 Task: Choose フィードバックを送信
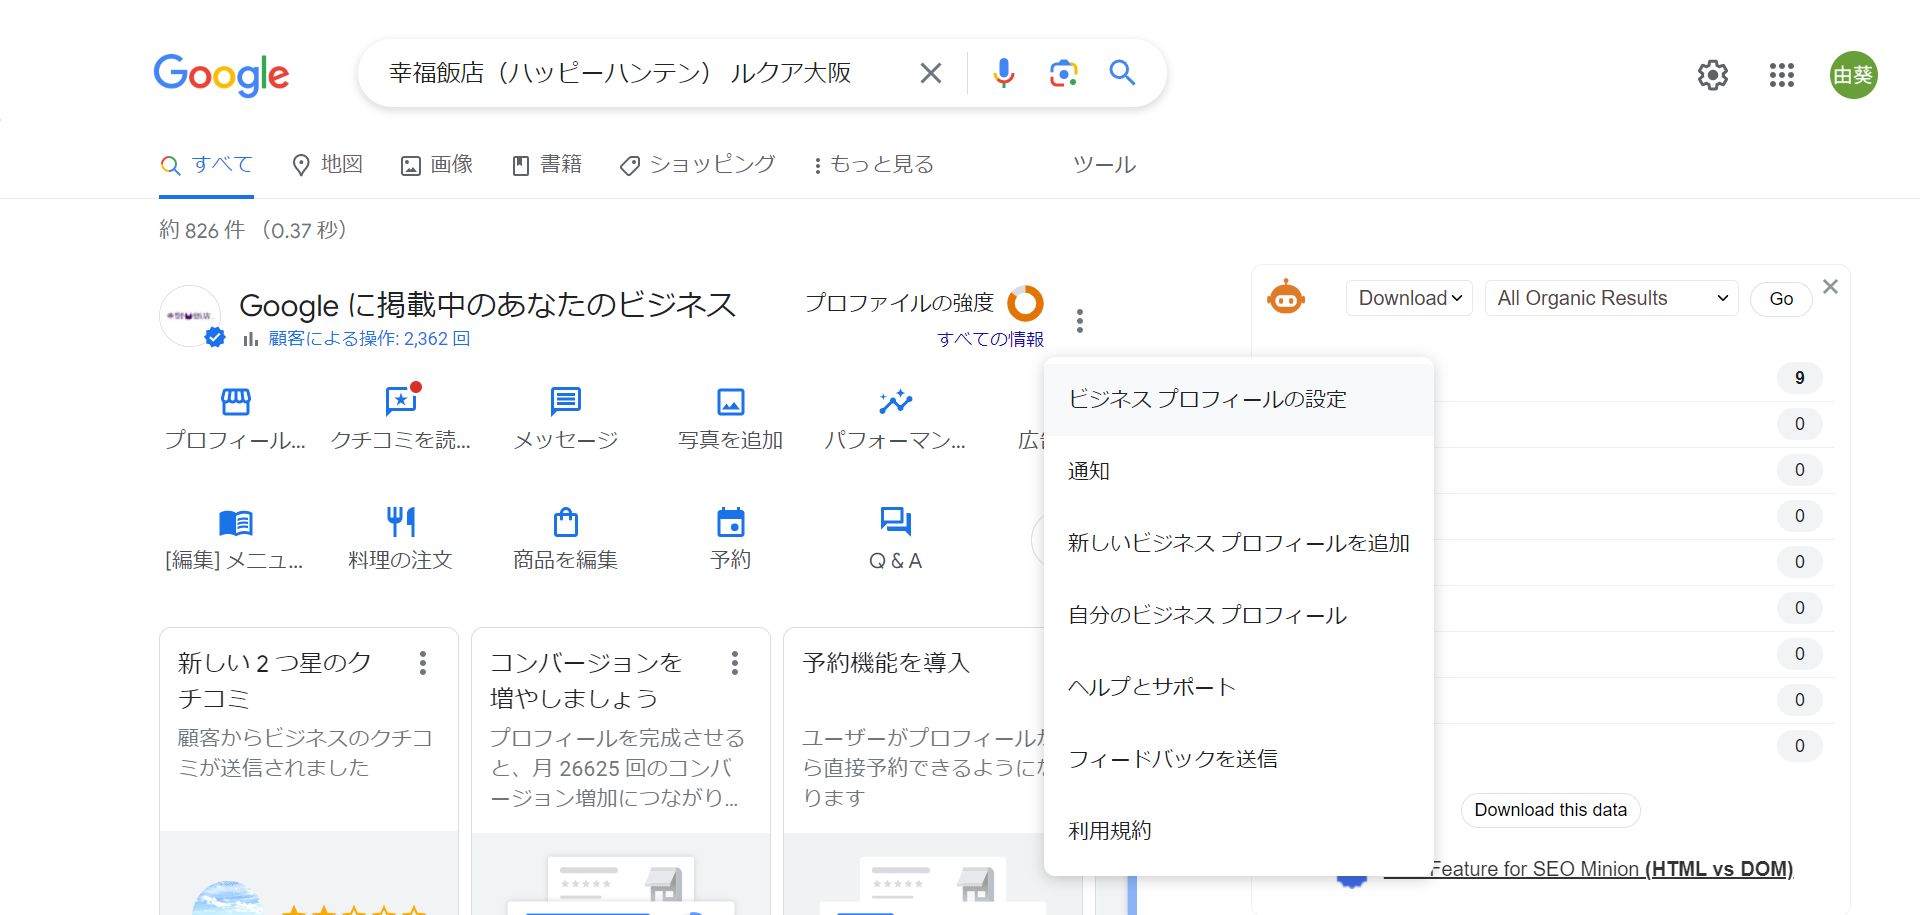pyautogui.click(x=1239, y=759)
